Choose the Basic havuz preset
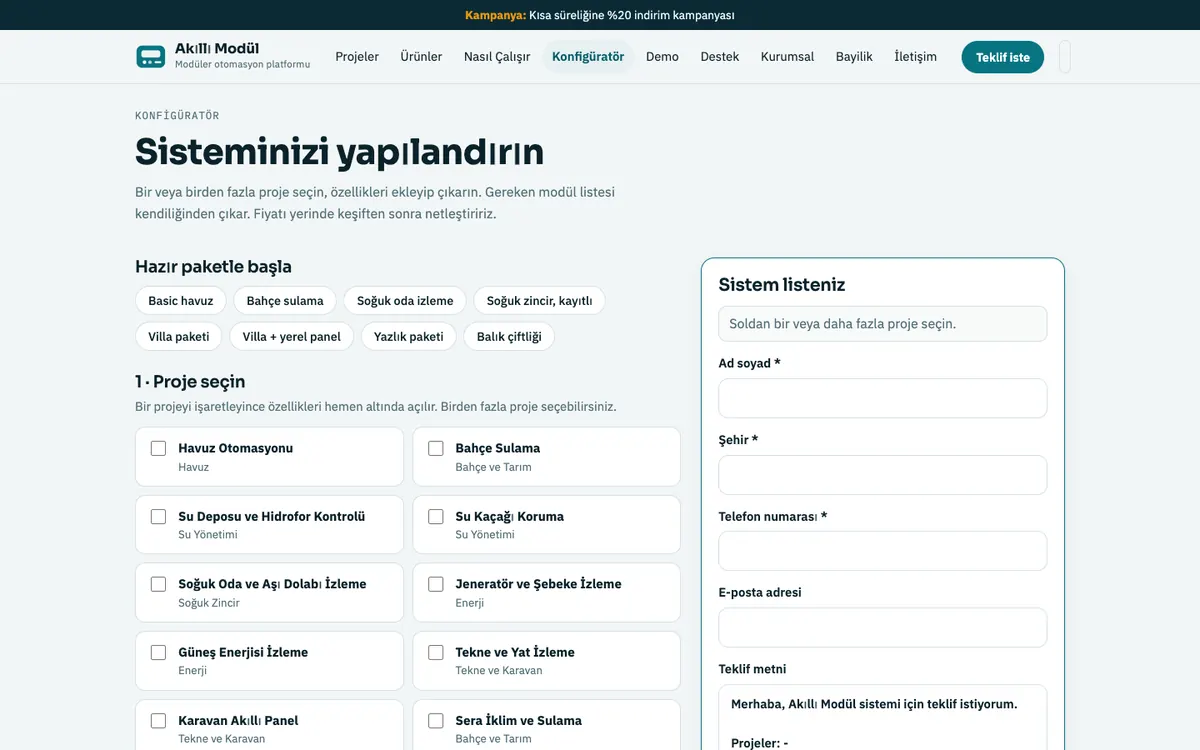 pyautogui.click(x=181, y=301)
